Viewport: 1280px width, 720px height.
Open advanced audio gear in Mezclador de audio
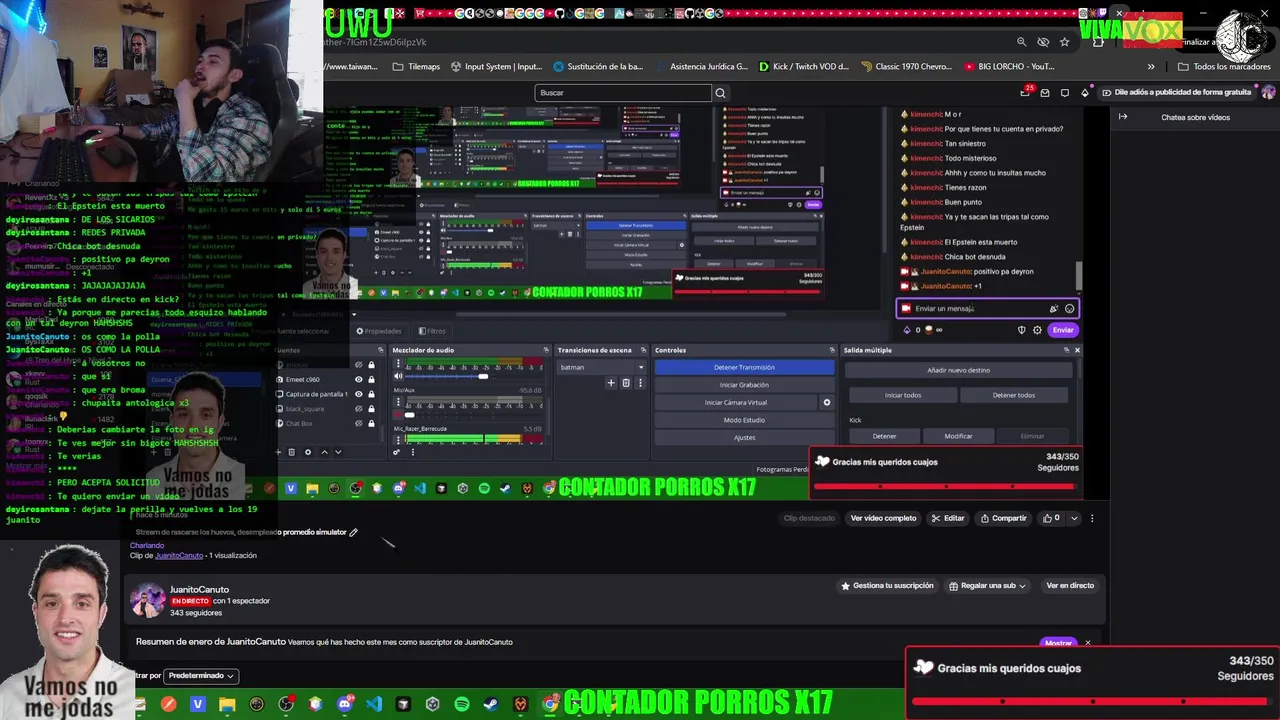pos(396,452)
